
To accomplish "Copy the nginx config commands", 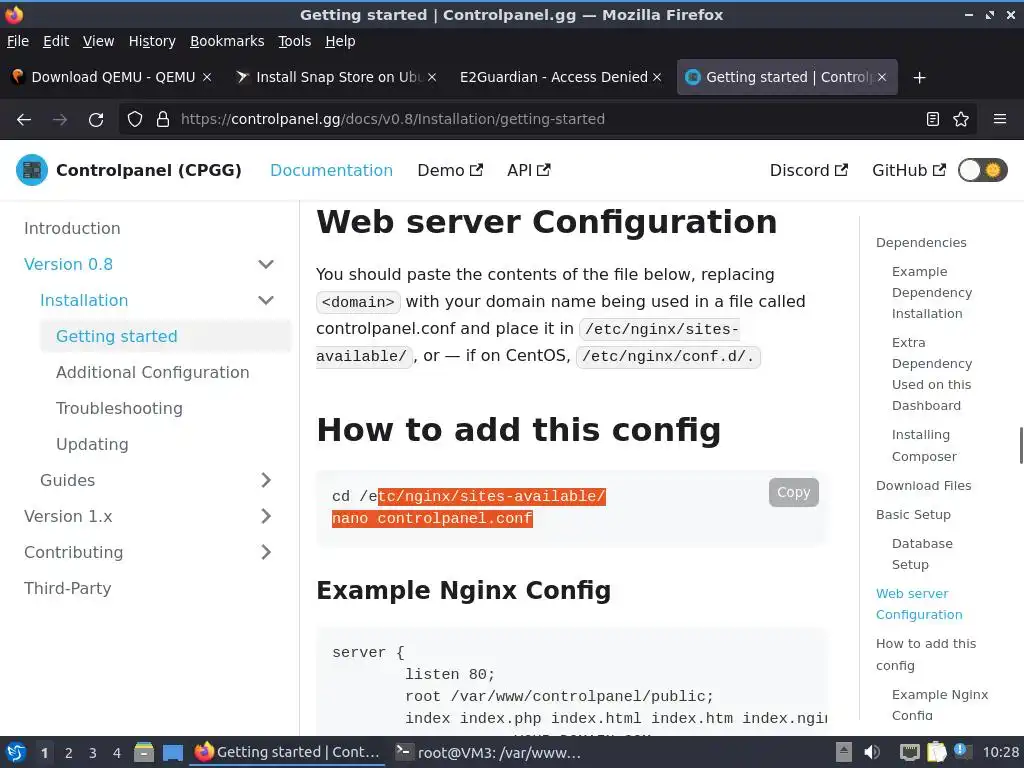I will 793,492.
